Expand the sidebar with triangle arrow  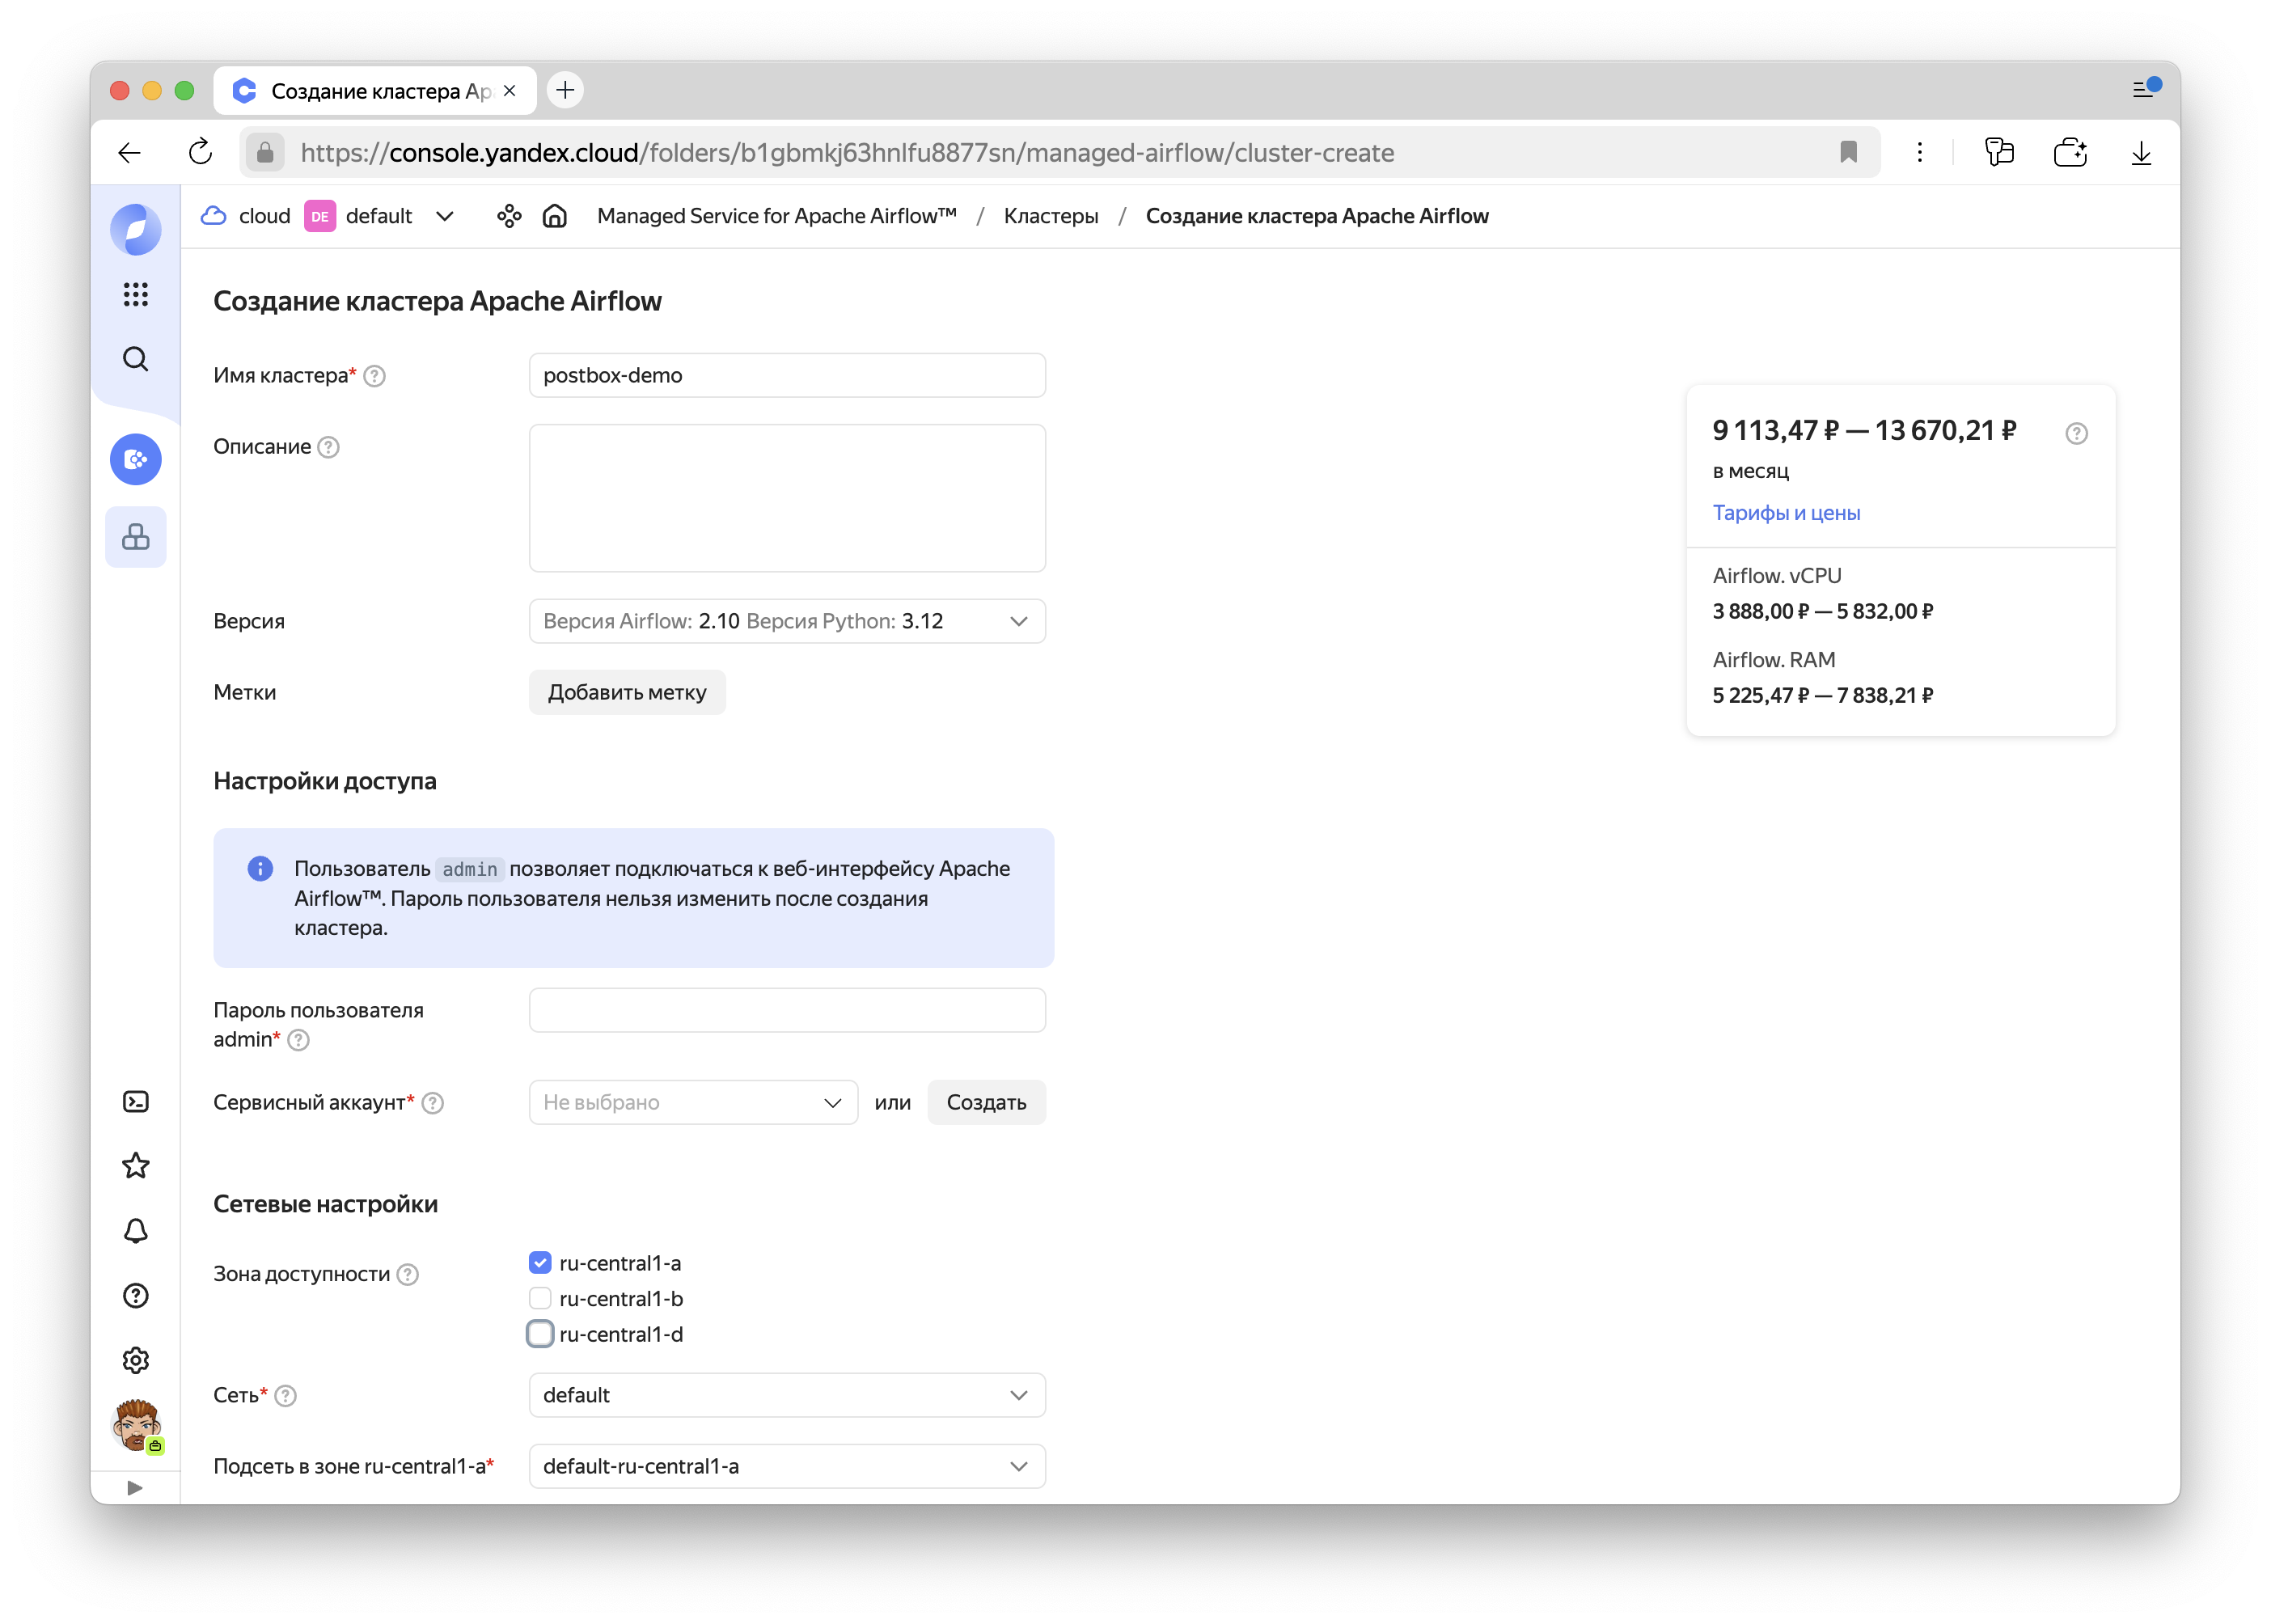[135, 1487]
